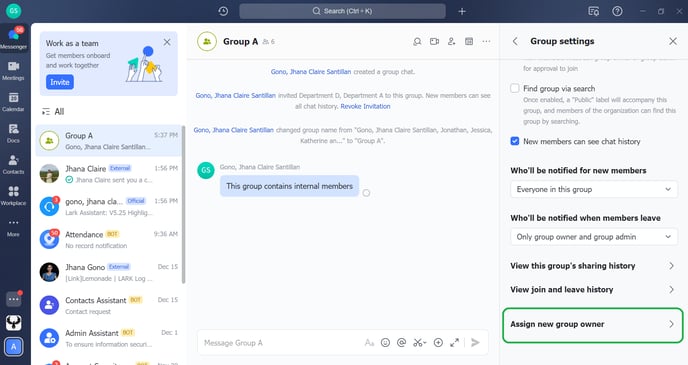
Task: Open Group A more options ellipsis
Action: [486, 42]
